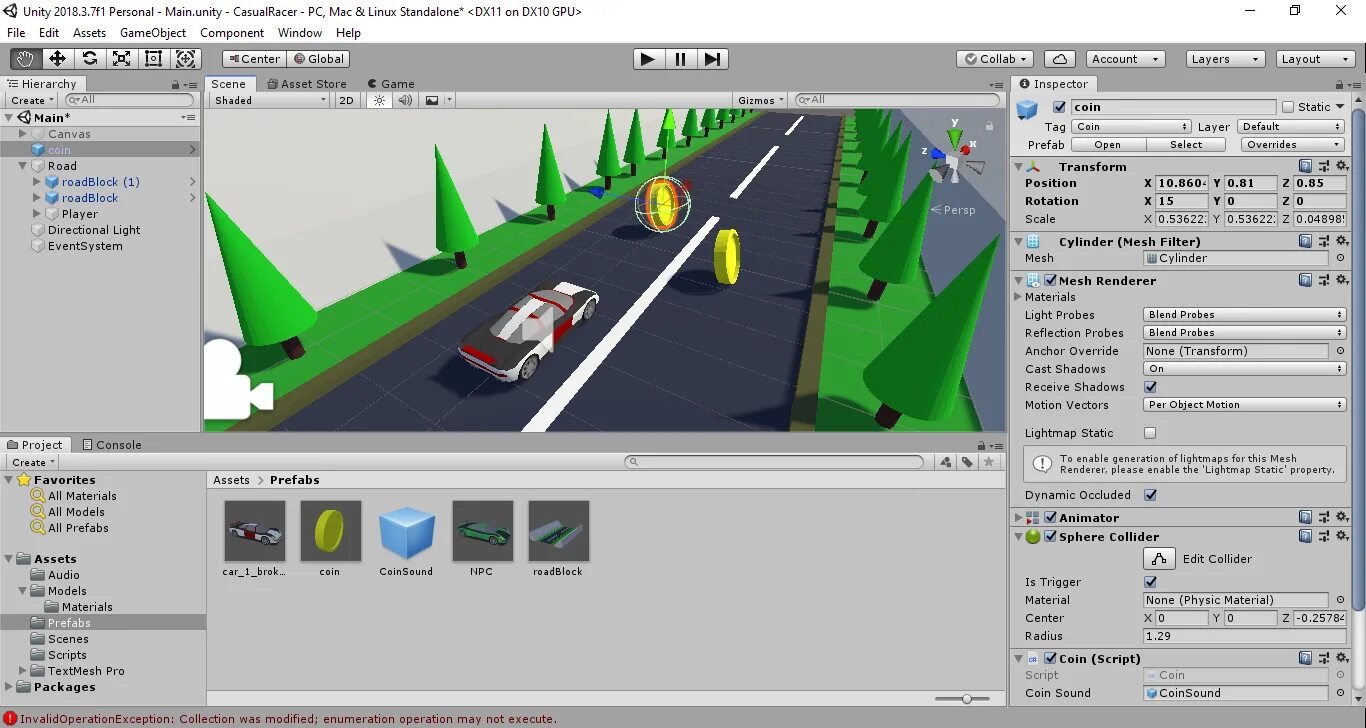Enable Lightmap Static checkbox

tap(1150, 433)
